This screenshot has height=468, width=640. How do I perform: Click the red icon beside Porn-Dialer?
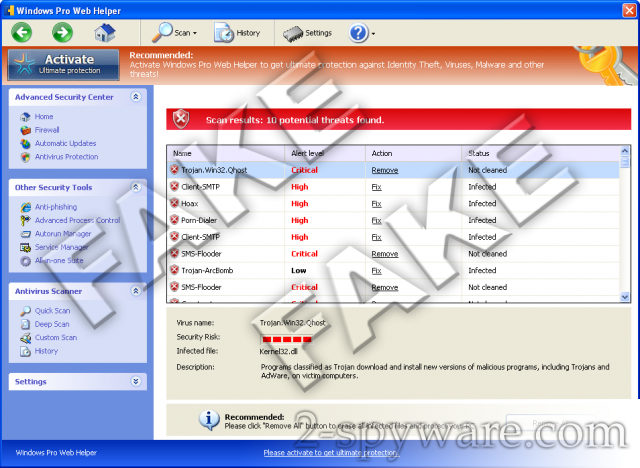pos(174,220)
